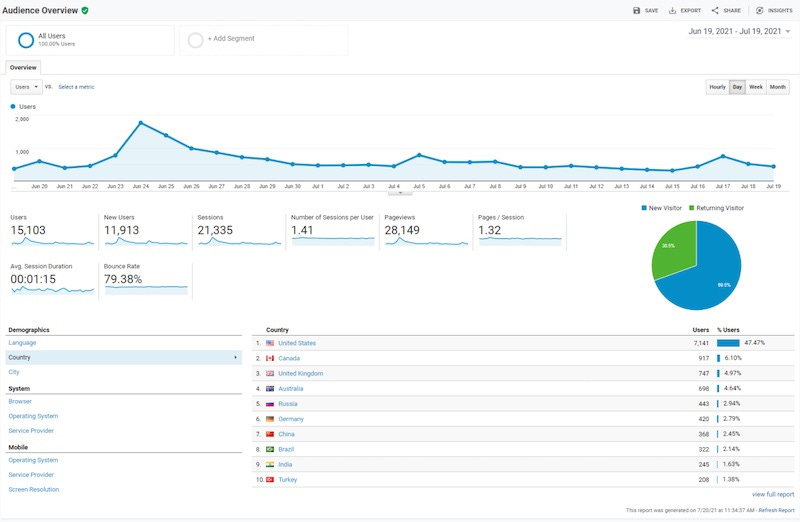This screenshot has height=522, width=800.
Task: Click the green verified shield icon
Action: (85, 10)
